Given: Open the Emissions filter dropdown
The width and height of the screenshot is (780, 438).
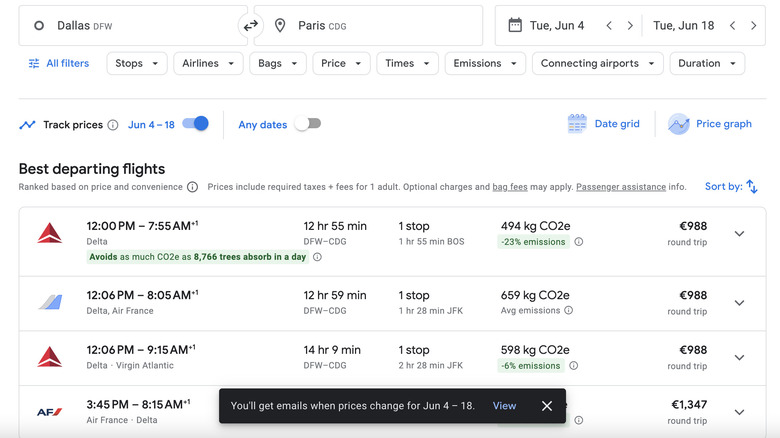Looking at the screenshot, I should coord(485,63).
